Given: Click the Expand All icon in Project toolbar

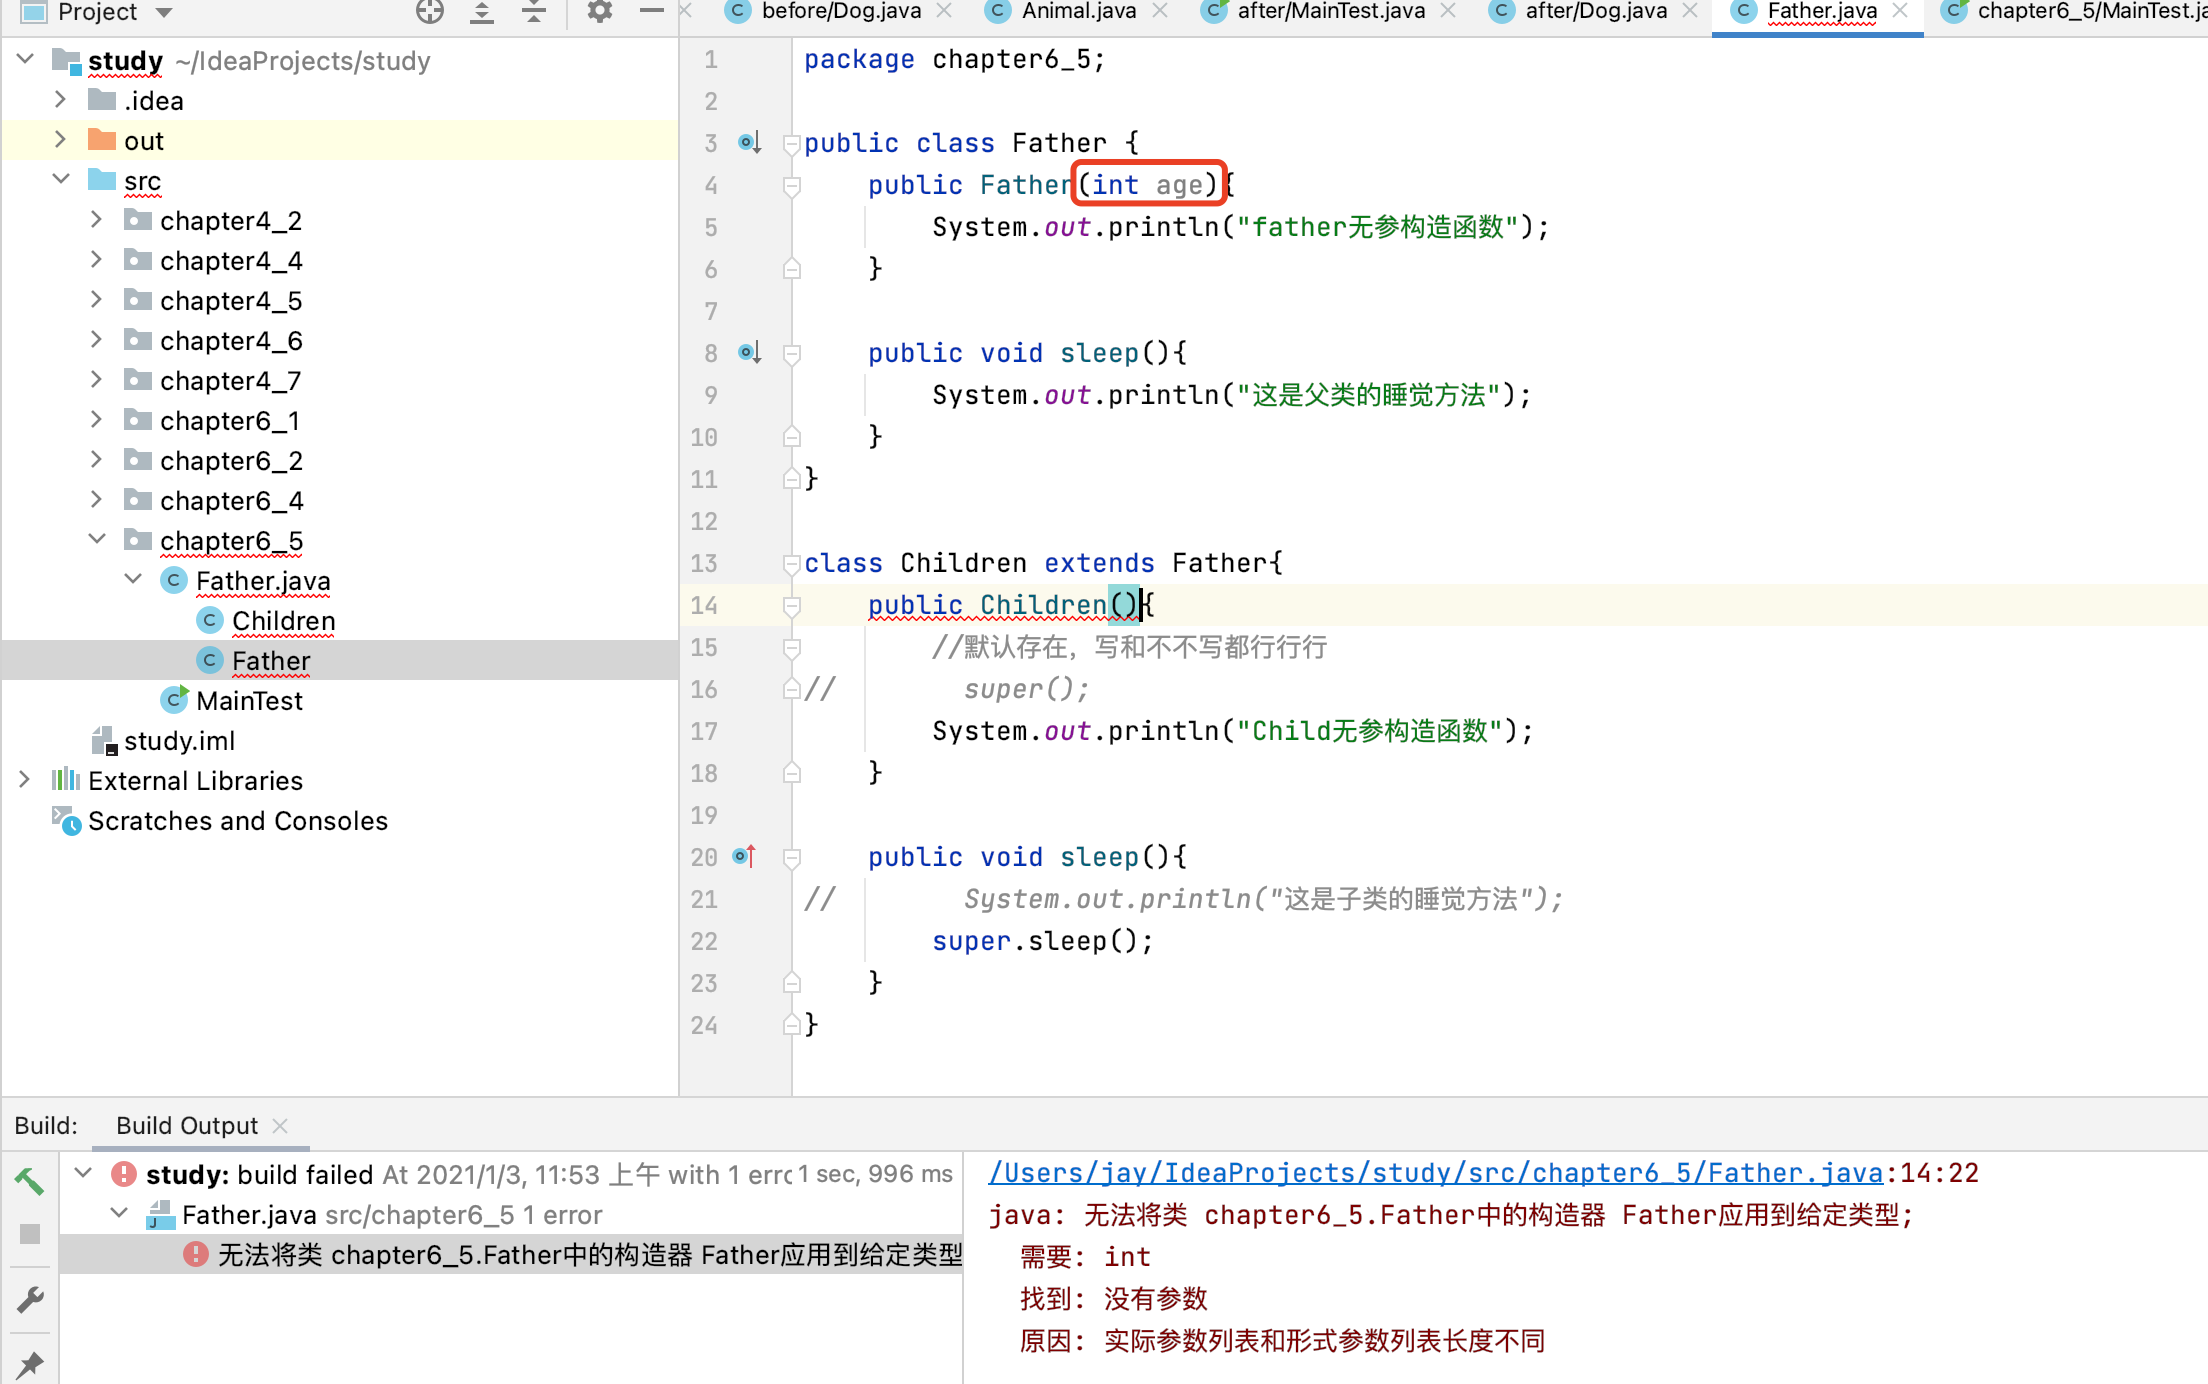Looking at the screenshot, I should pyautogui.click(x=482, y=12).
